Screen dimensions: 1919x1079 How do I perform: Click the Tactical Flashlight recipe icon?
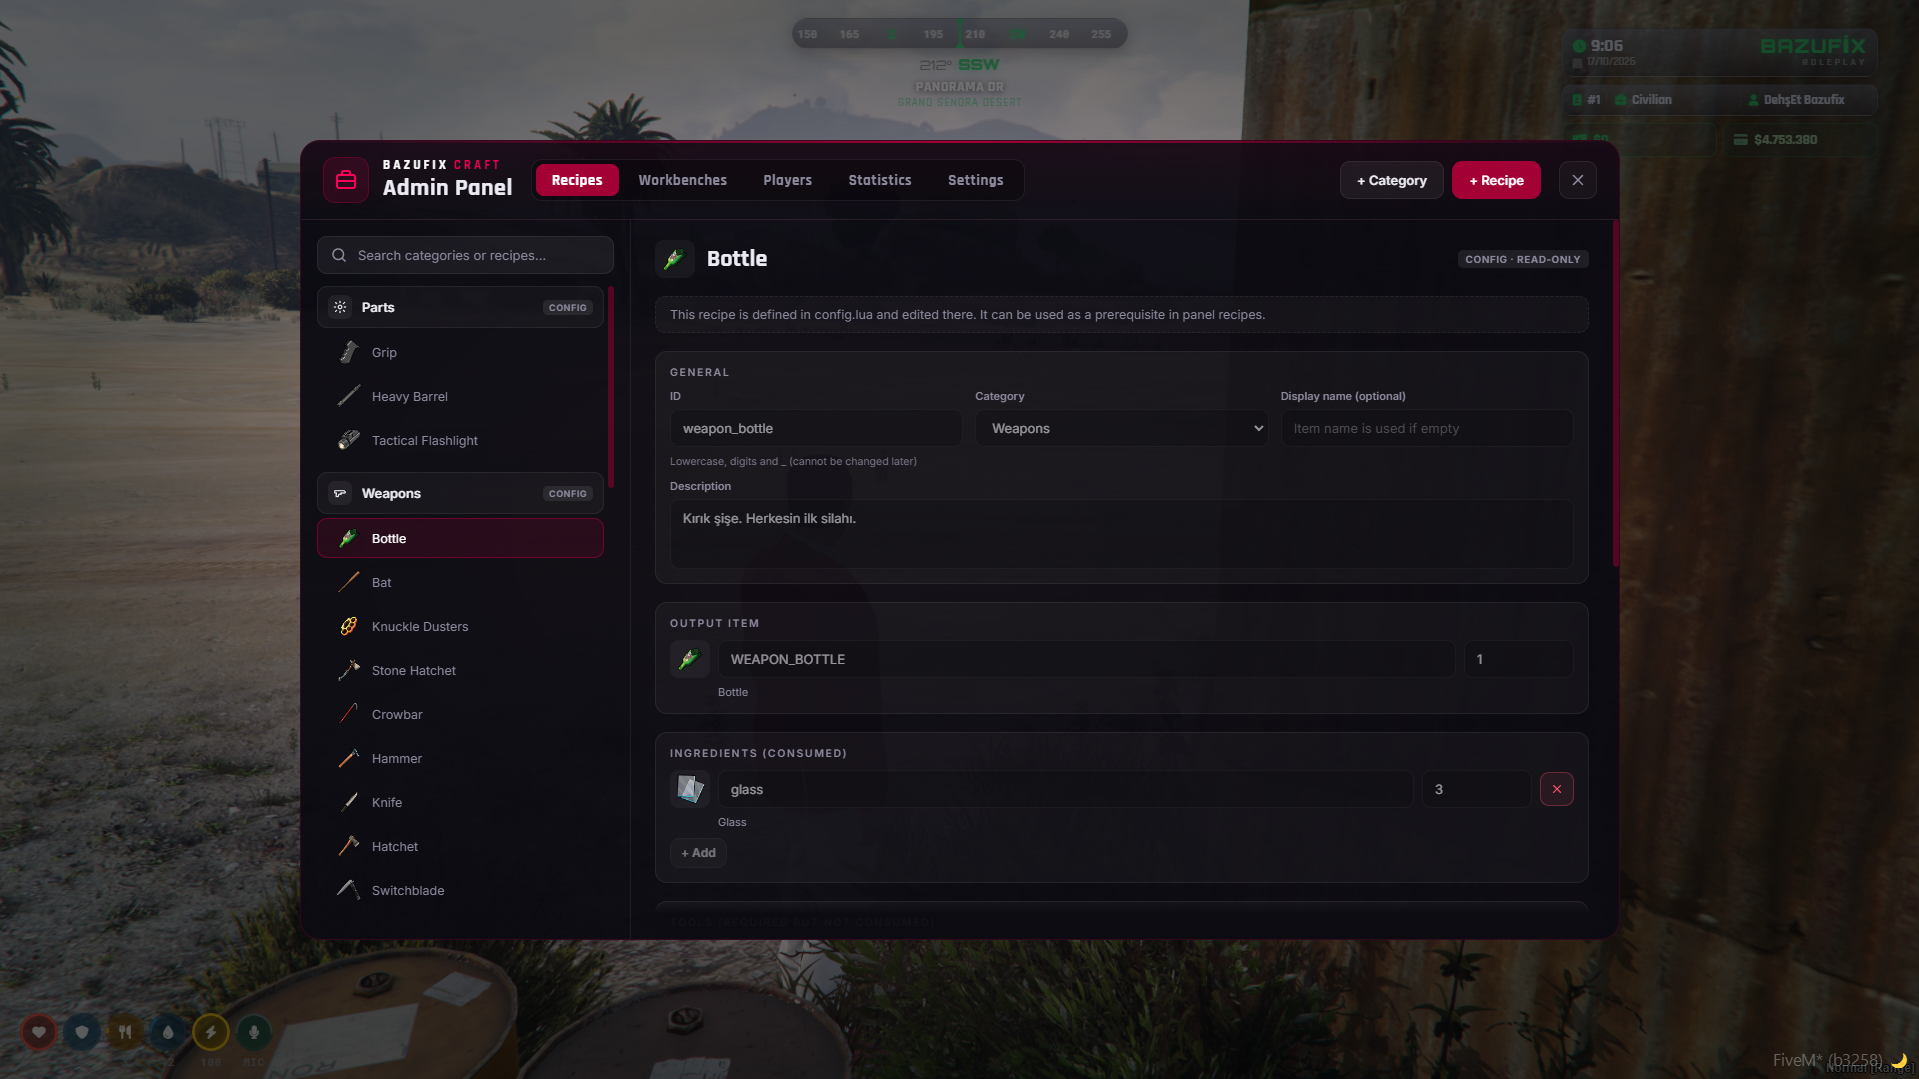(x=349, y=440)
